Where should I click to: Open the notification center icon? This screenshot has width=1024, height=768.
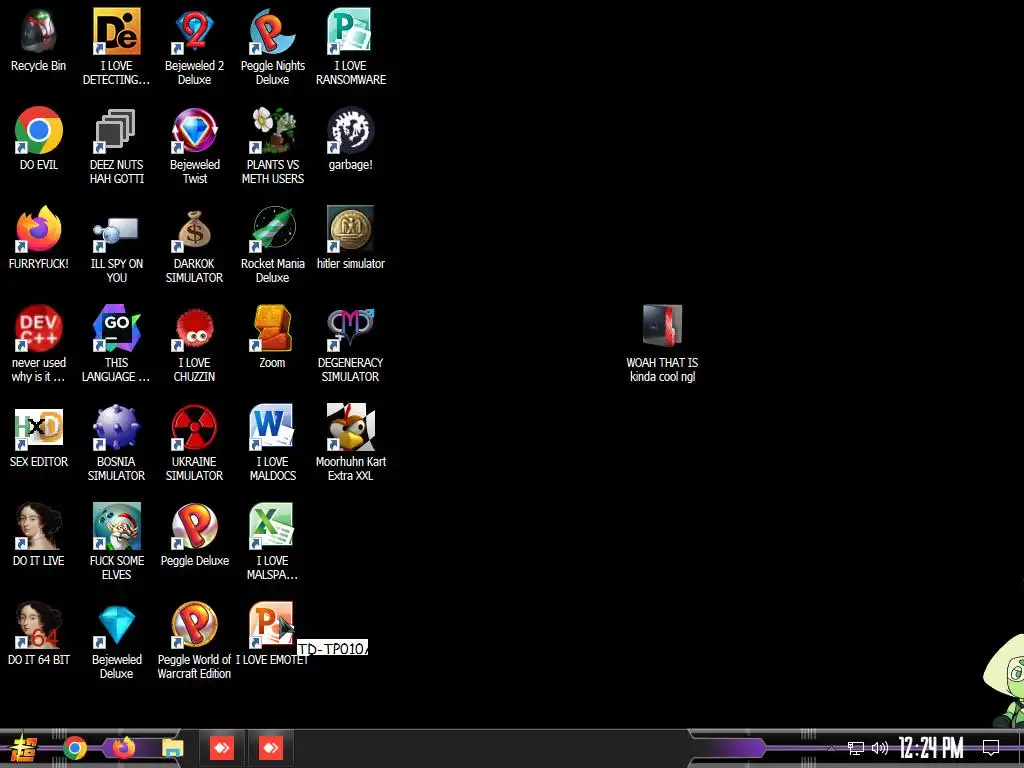point(991,748)
